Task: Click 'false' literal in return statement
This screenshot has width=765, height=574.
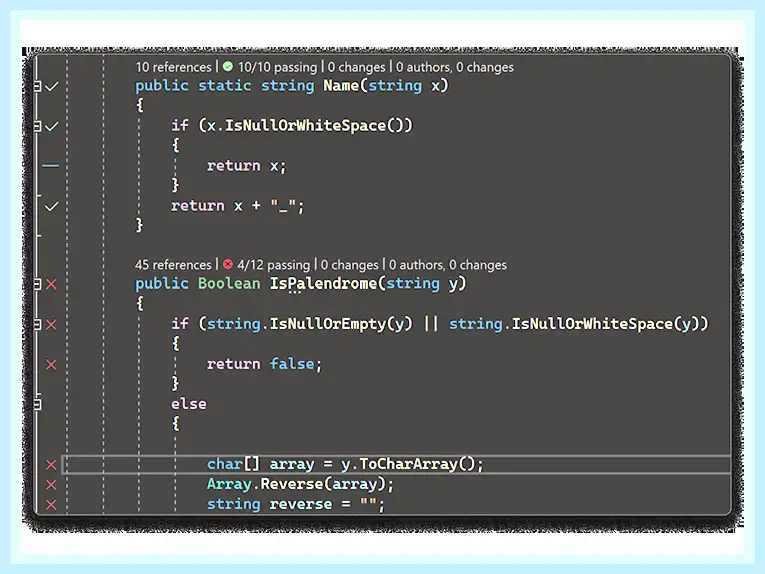Action: click(292, 364)
